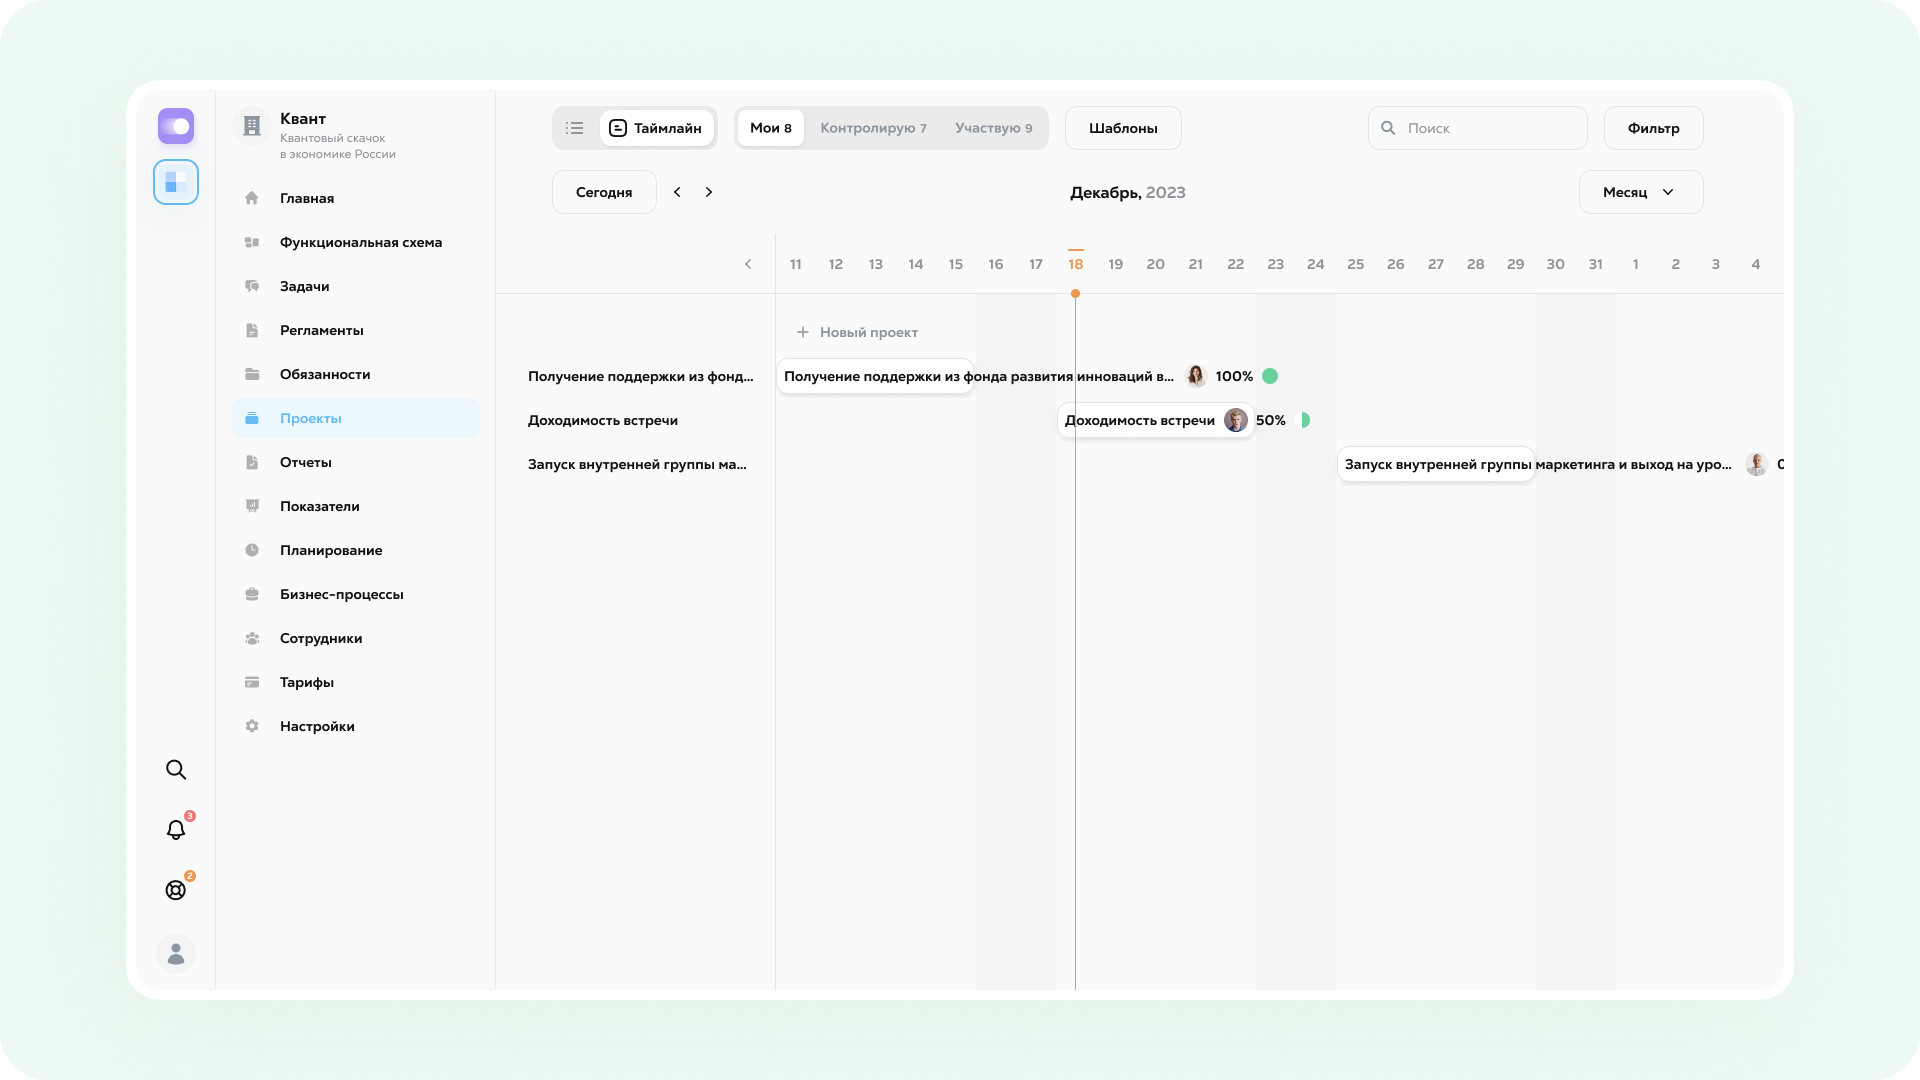Click the Сегодня button

coord(604,192)
